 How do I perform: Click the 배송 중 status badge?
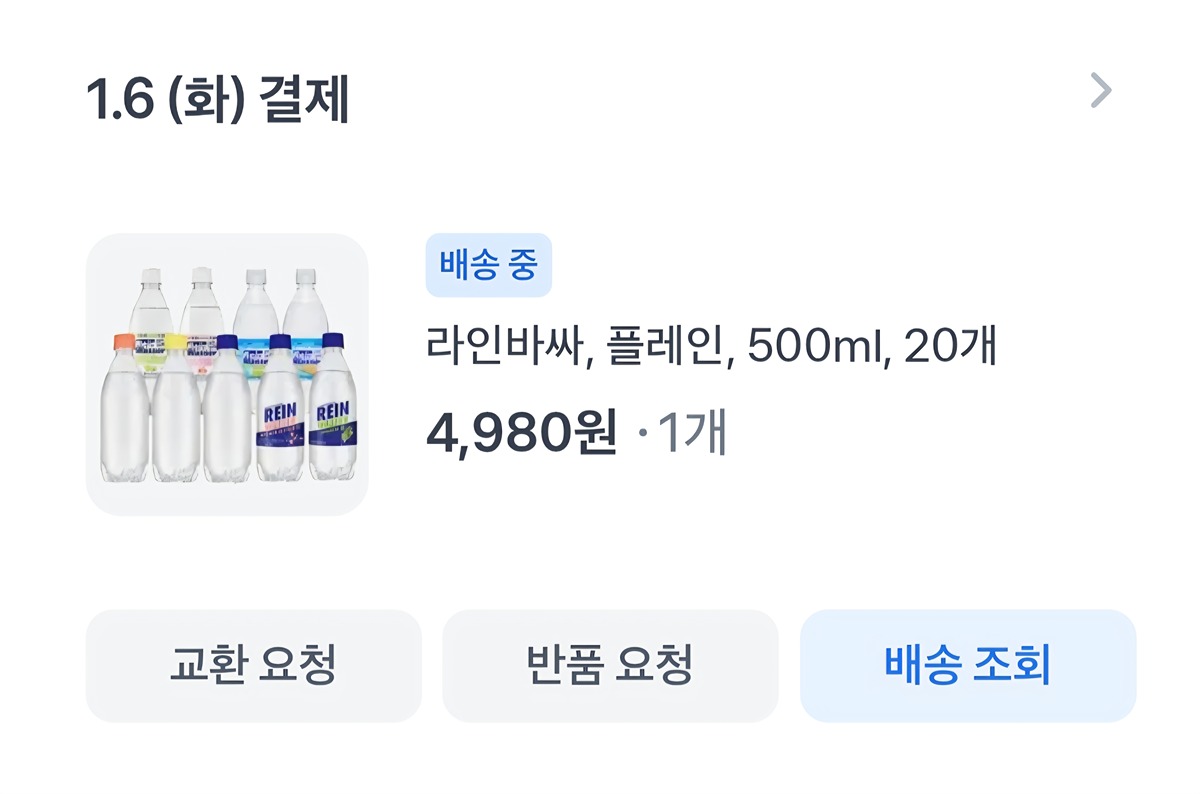[488, 266]
